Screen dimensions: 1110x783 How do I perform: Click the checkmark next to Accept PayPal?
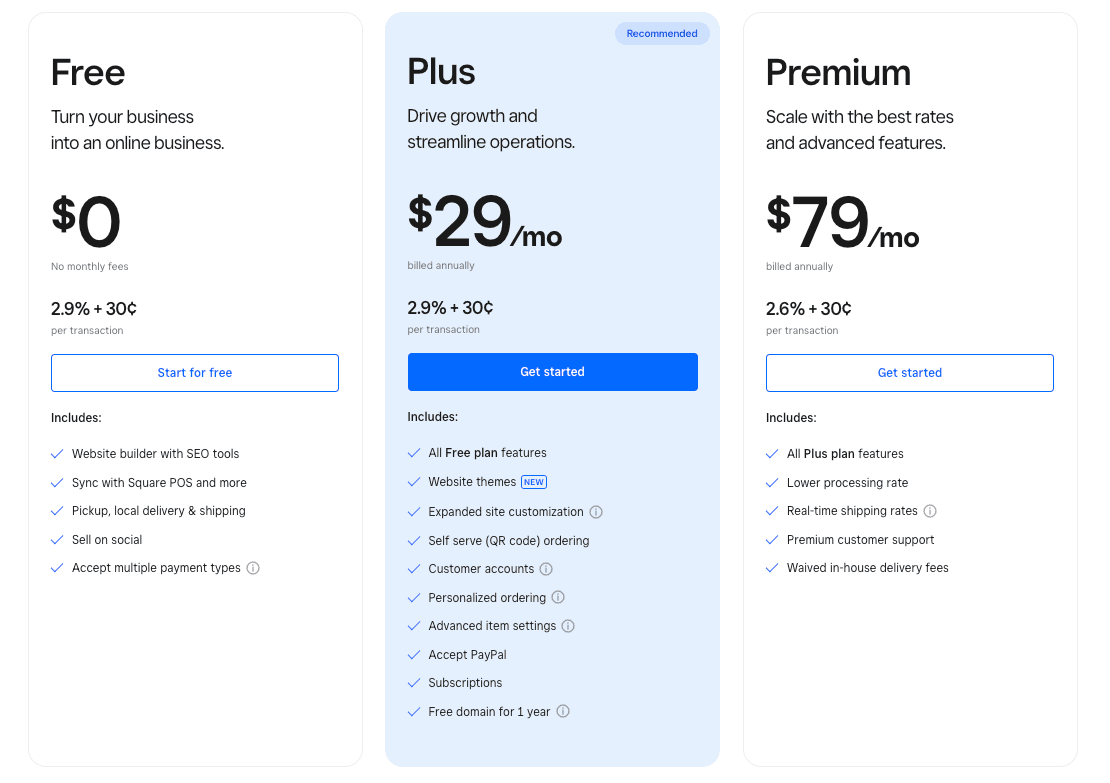coord(414,655)
